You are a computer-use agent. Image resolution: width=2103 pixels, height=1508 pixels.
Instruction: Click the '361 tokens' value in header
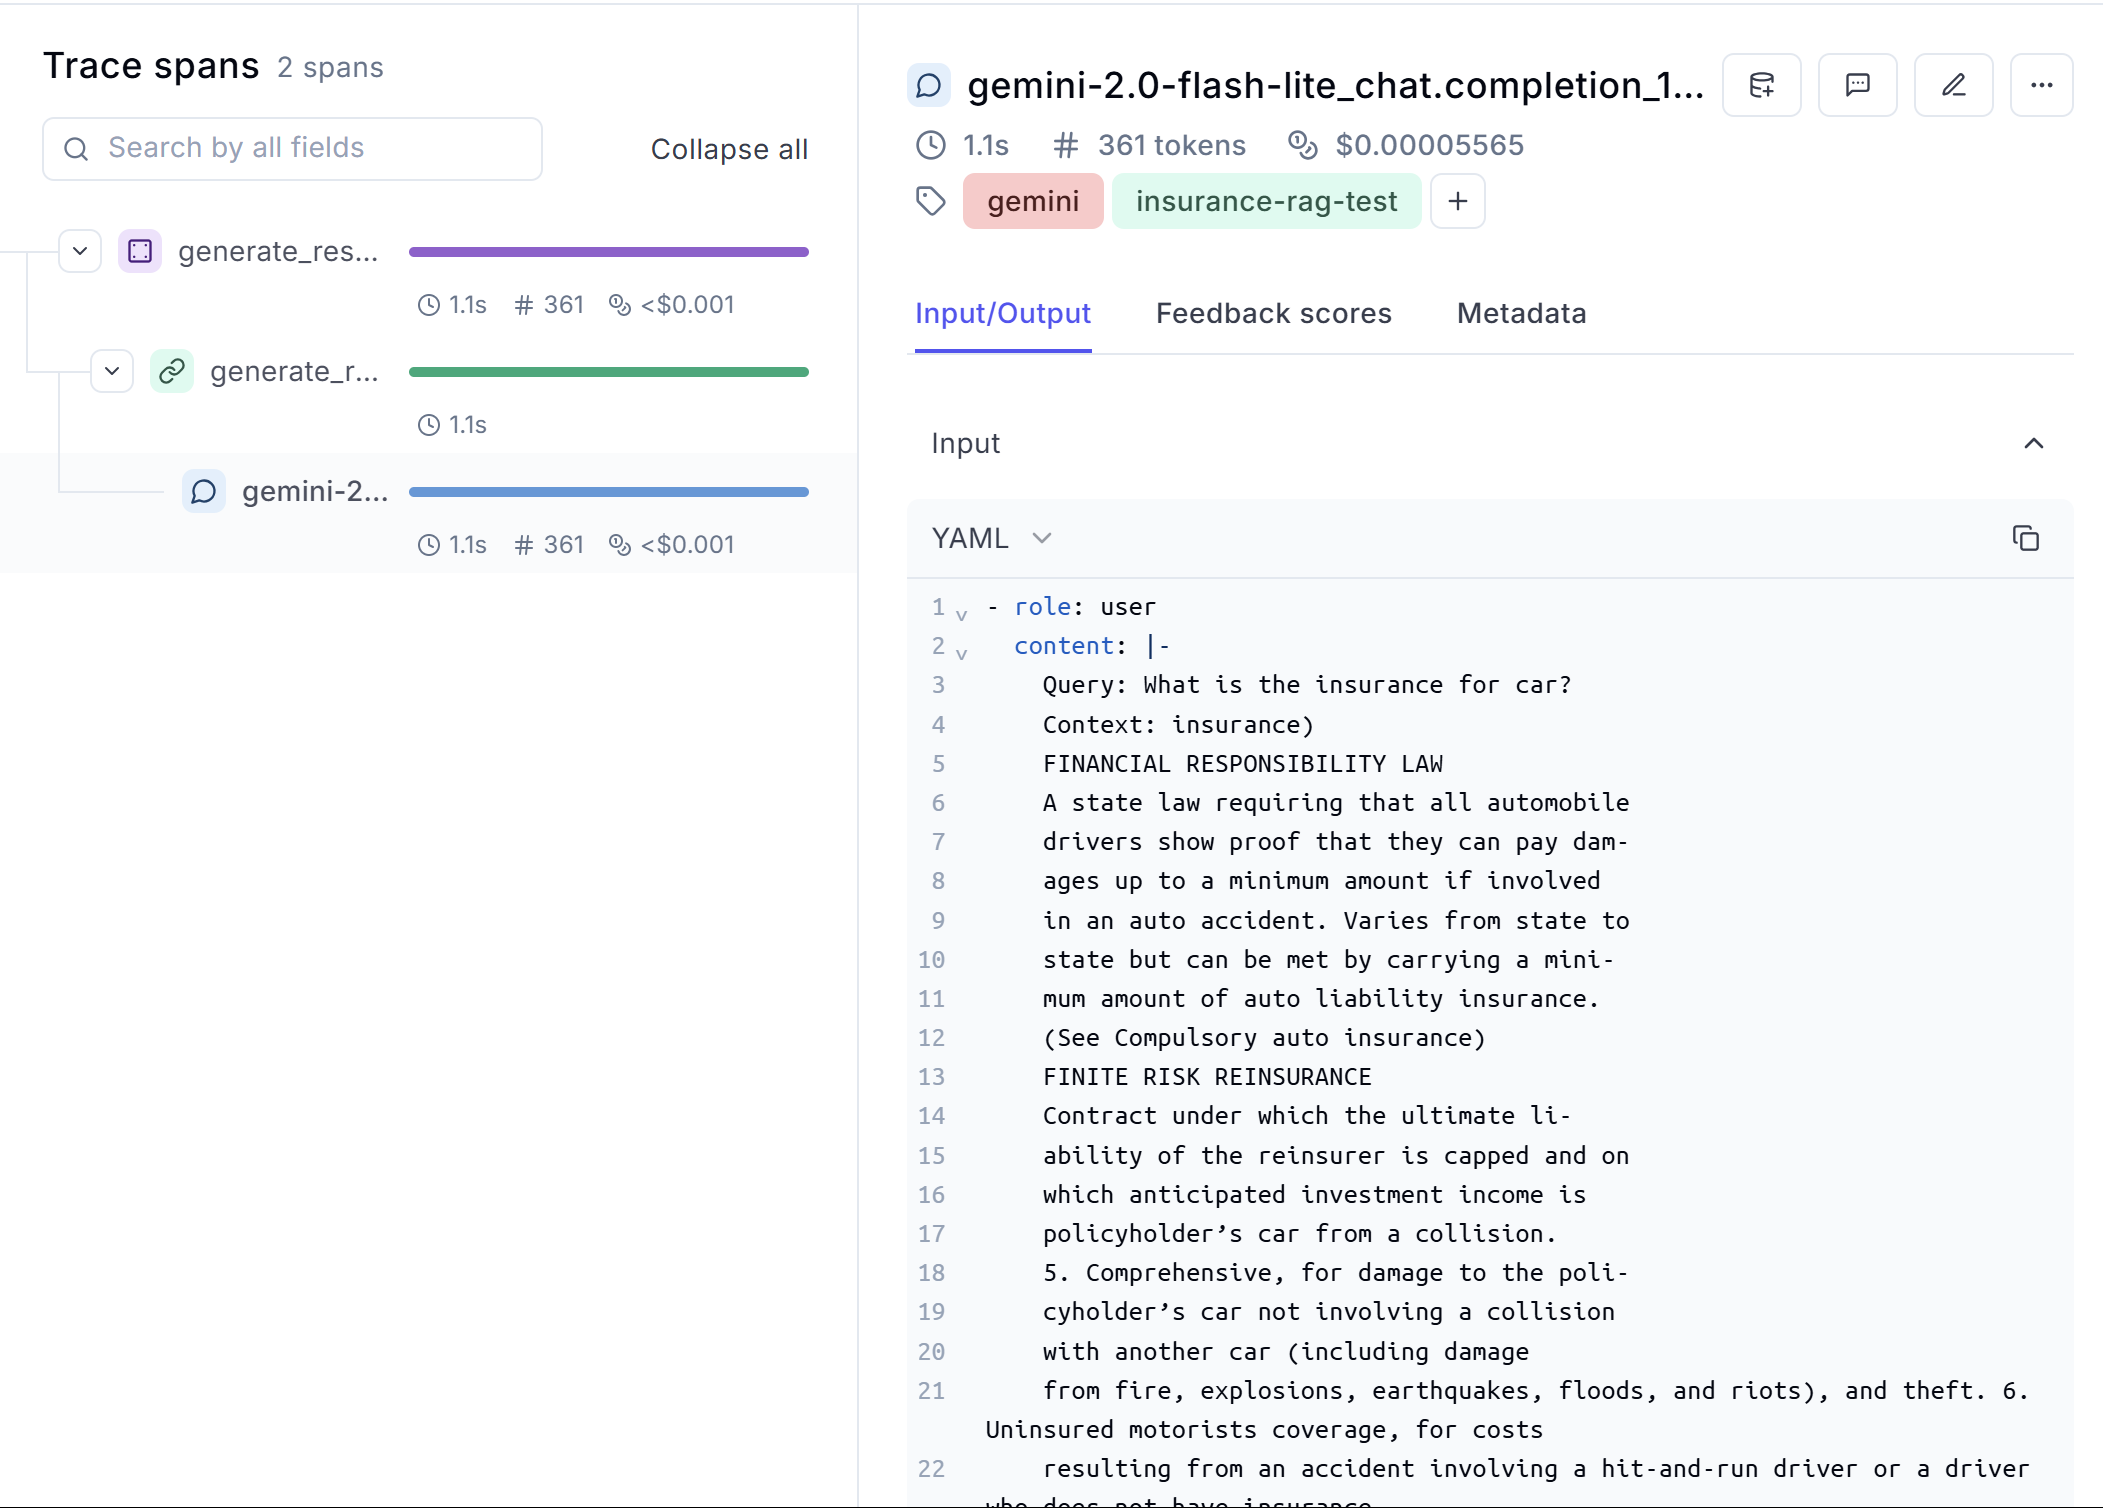click(x=1171, y=145)
